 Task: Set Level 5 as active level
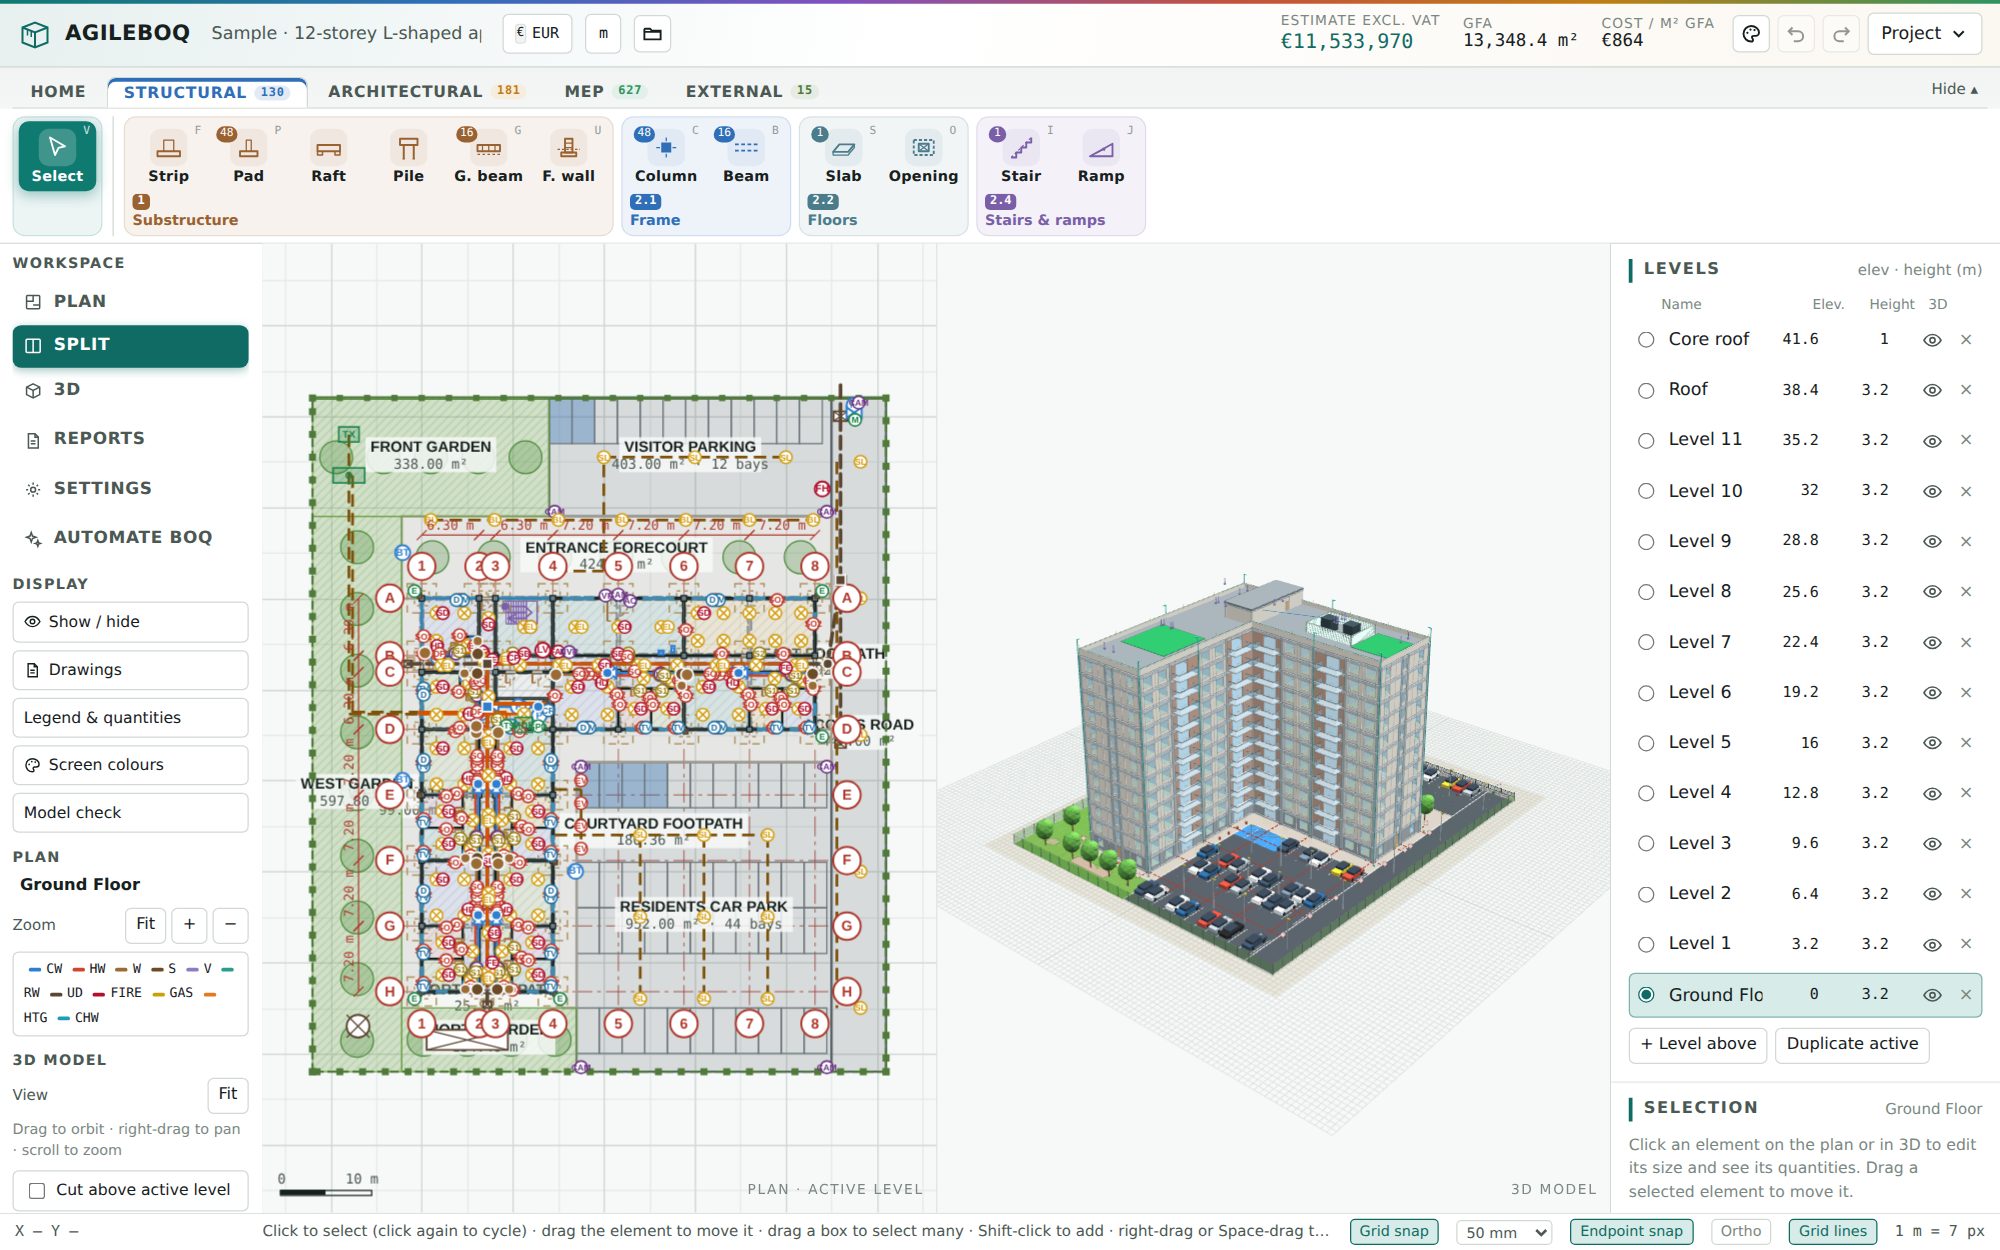pos(1646,743)
